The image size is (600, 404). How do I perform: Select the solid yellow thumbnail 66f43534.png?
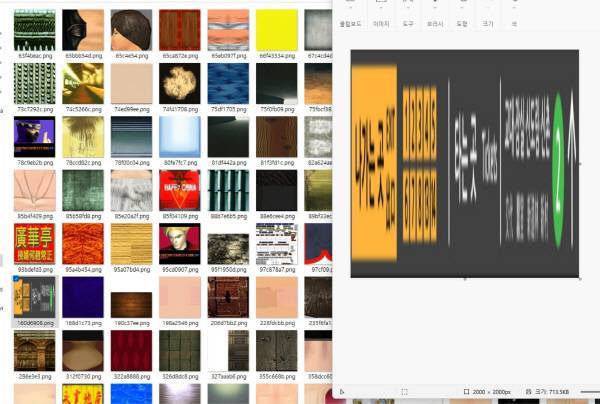tap(277, 30)
